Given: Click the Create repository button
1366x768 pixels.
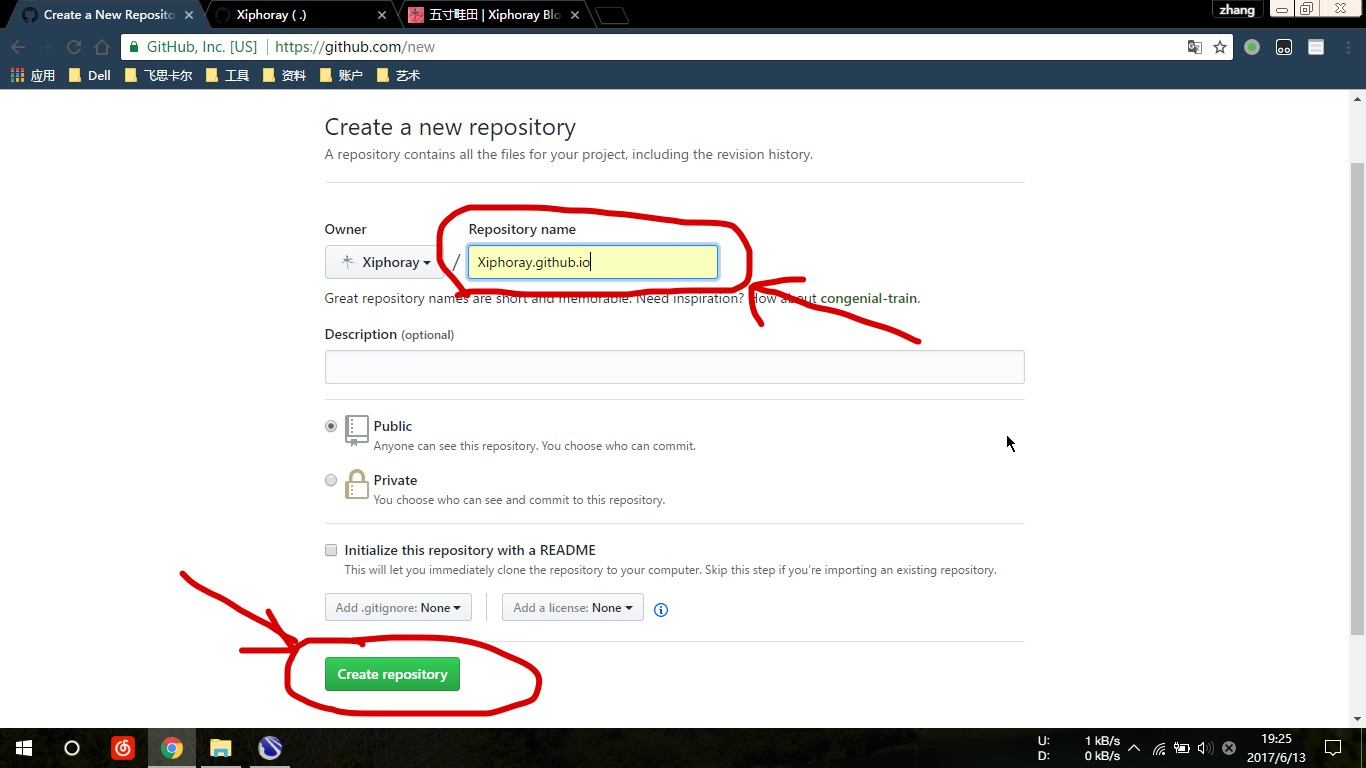Looking at the screenshot, I should (392, 674).
